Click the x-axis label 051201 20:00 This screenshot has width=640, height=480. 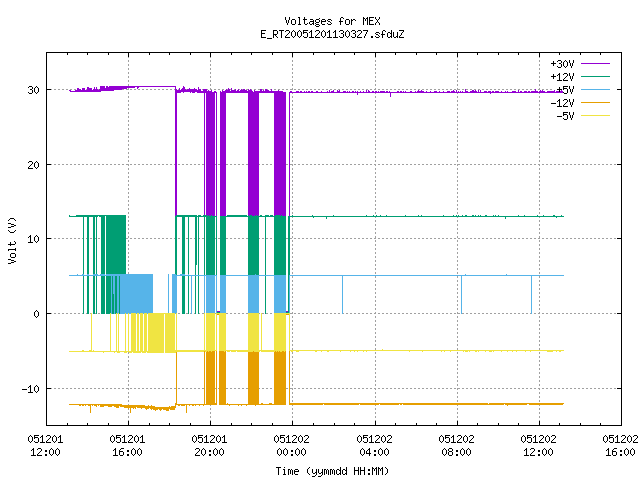pos(209,446)
